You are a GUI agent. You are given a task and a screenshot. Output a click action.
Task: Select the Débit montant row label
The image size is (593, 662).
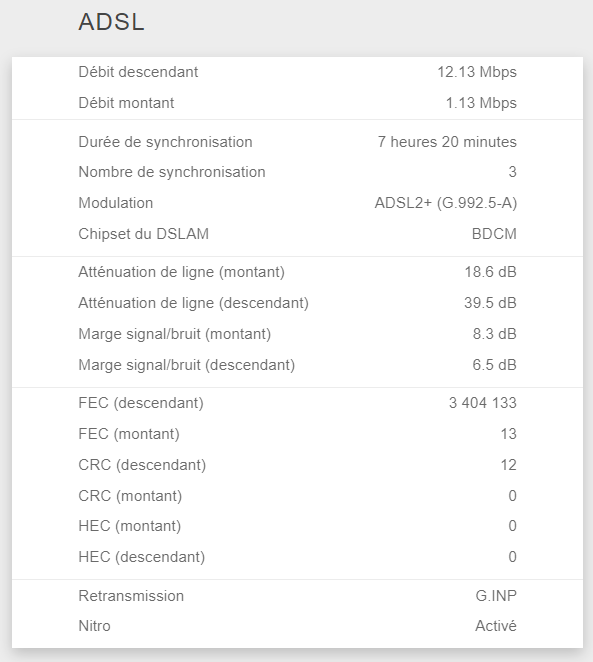(x=126, y=103)
